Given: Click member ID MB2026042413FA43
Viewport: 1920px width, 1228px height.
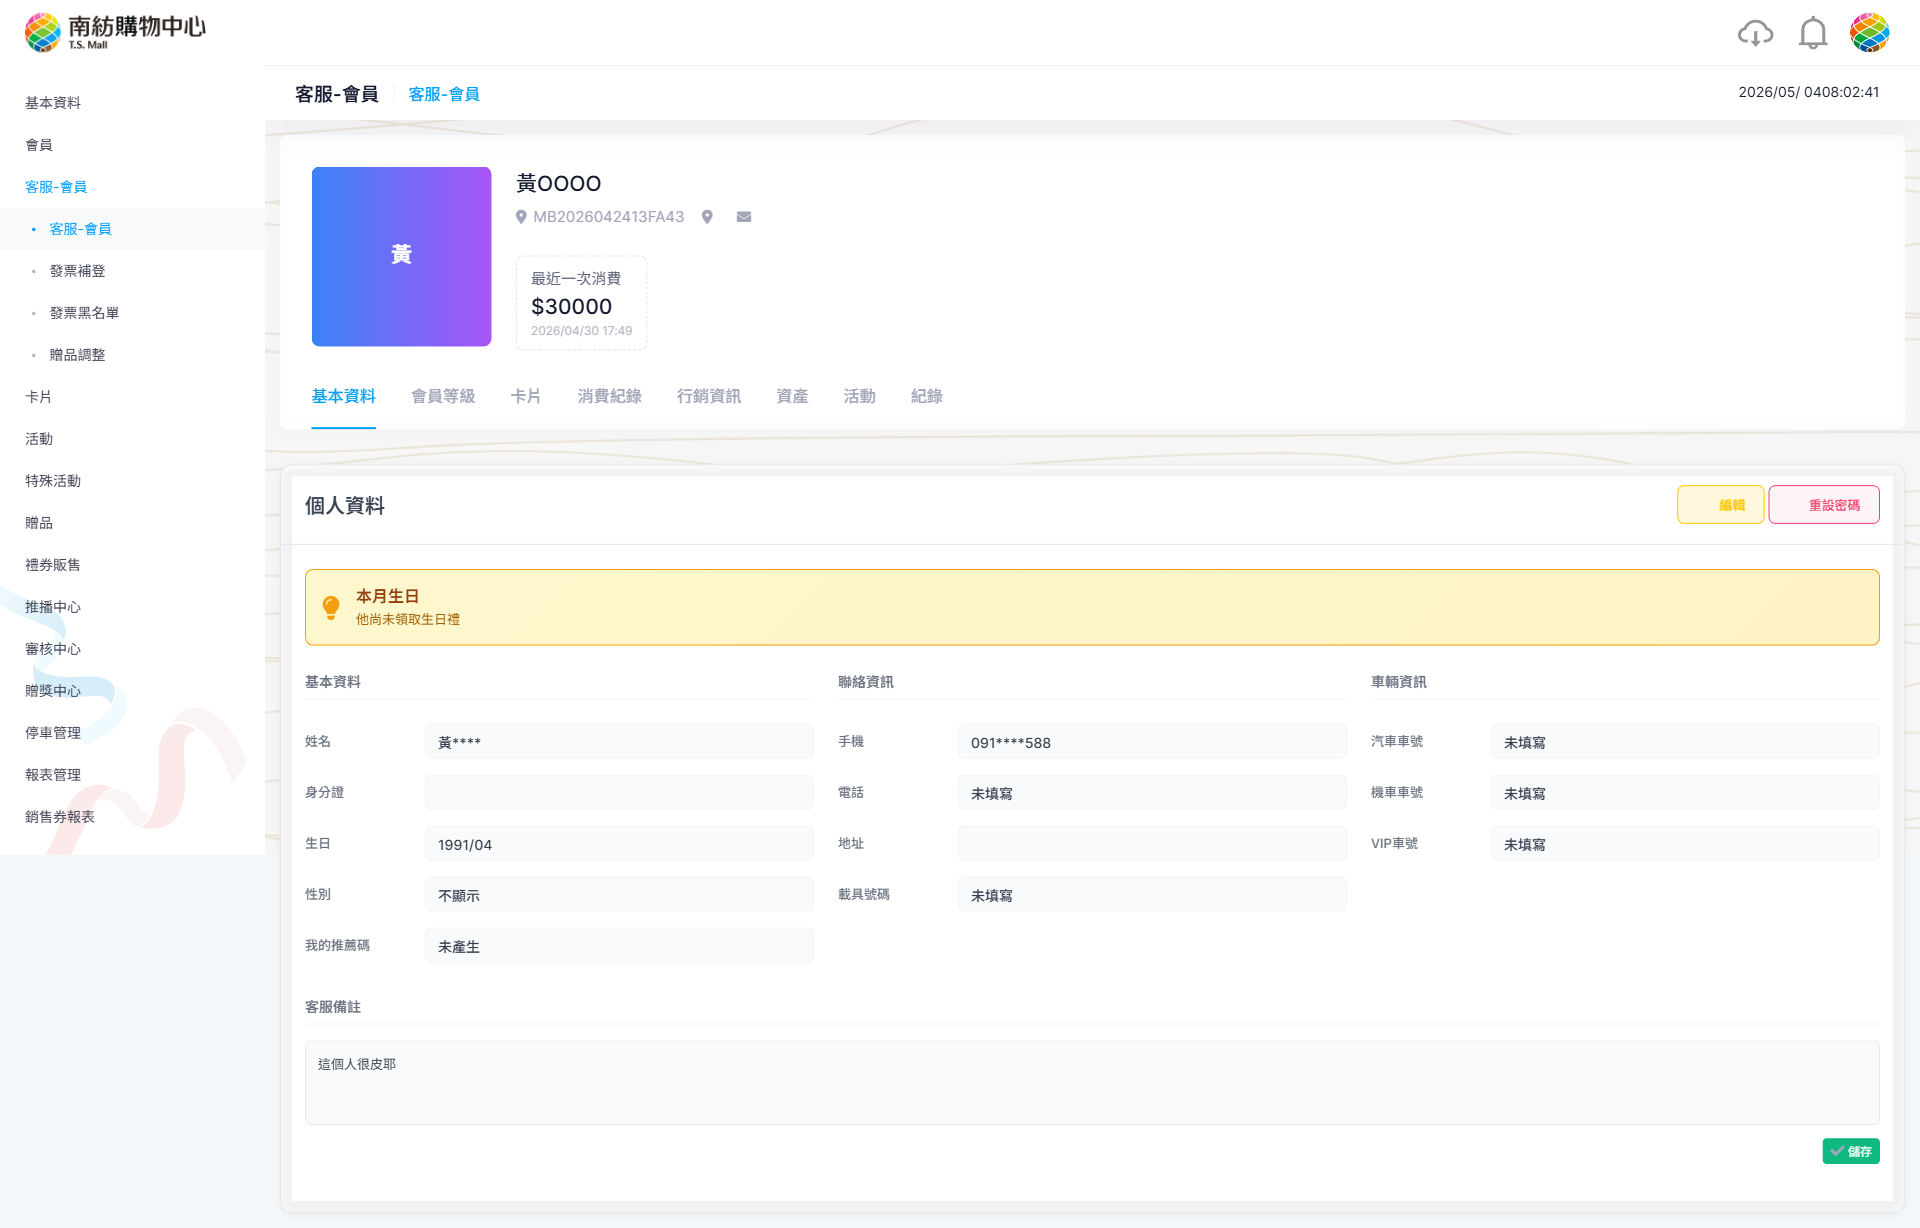Looking at the screenshot, I should (608, 217).
